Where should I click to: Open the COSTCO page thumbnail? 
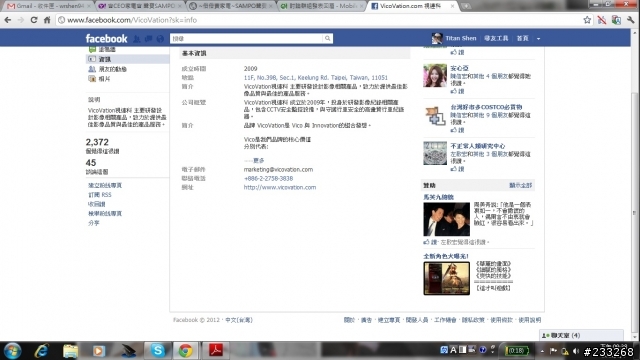point(435,115)
